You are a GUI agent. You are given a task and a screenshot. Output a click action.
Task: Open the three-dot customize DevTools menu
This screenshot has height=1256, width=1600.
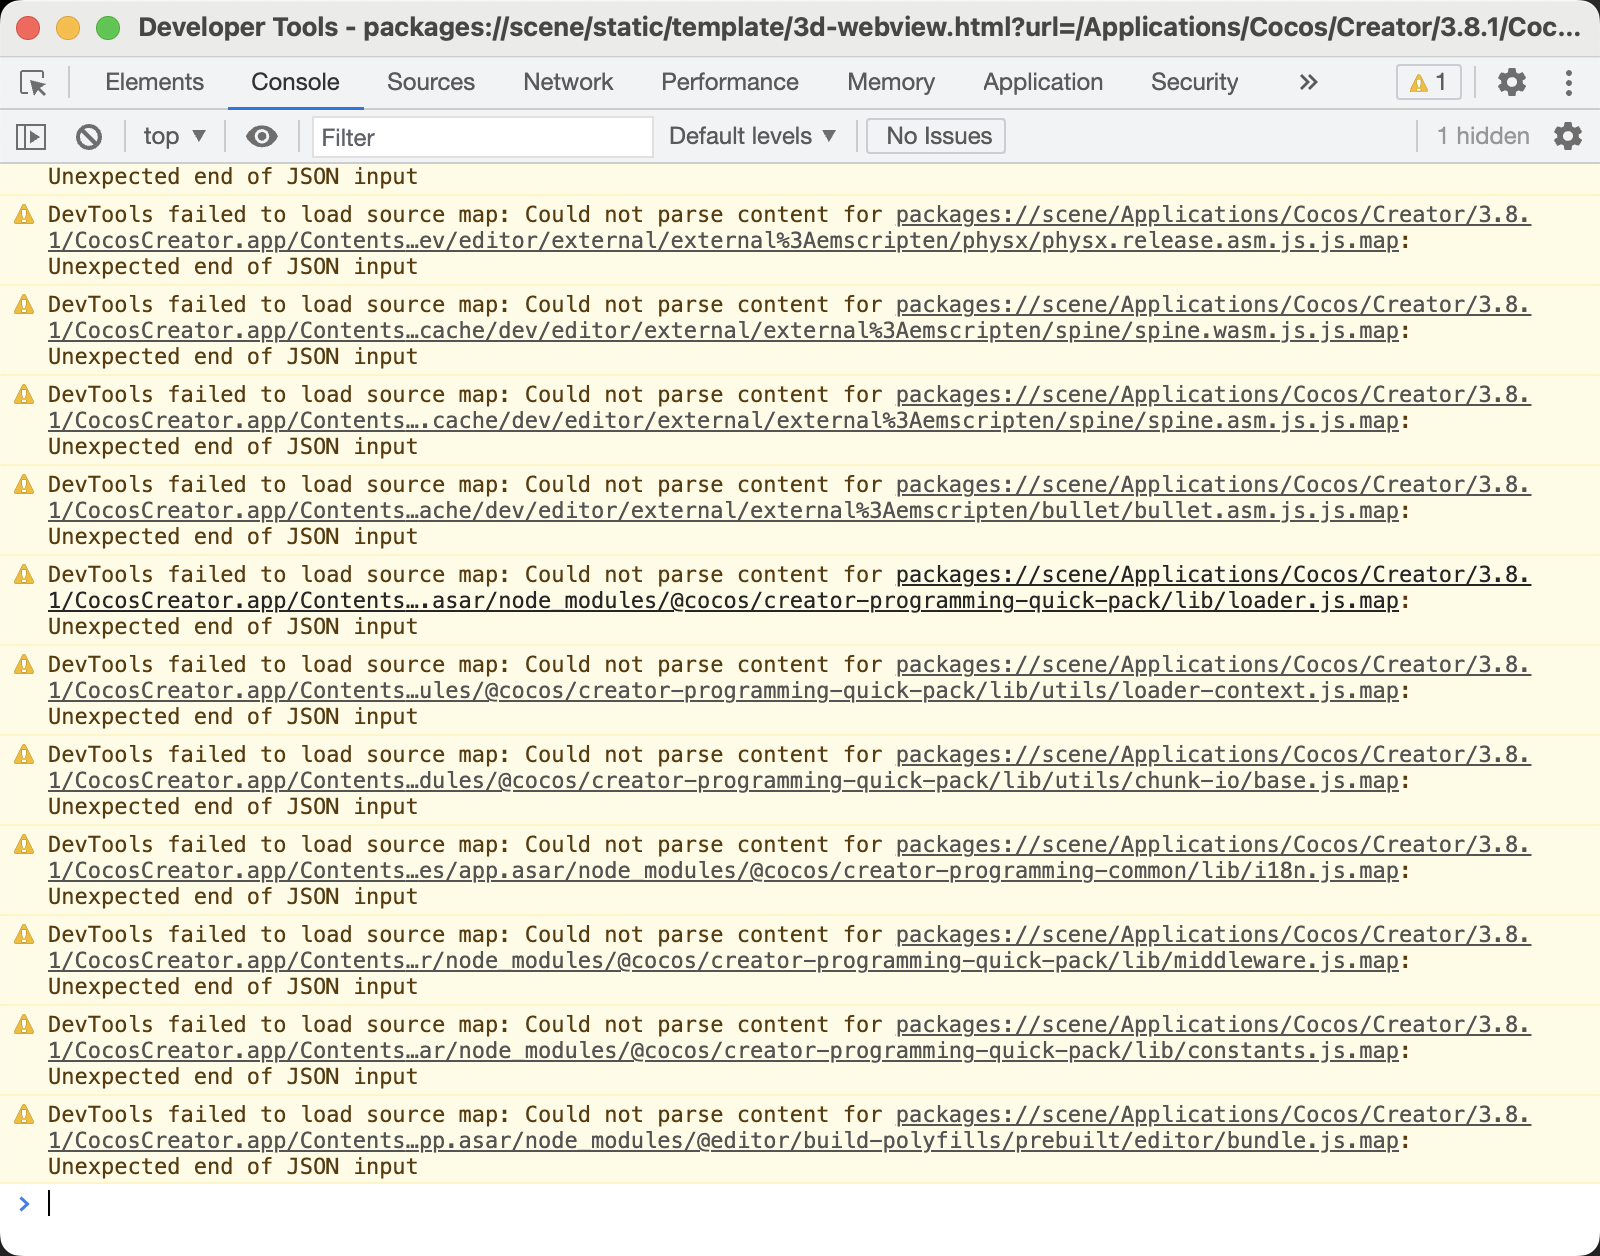click(x=1569, y=82)
